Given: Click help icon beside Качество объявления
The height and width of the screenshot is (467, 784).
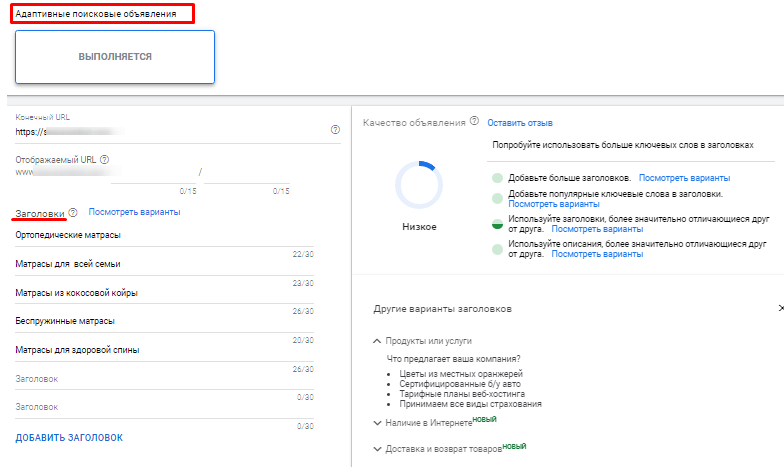Looking at the screenshot, I should pos(474,122).
